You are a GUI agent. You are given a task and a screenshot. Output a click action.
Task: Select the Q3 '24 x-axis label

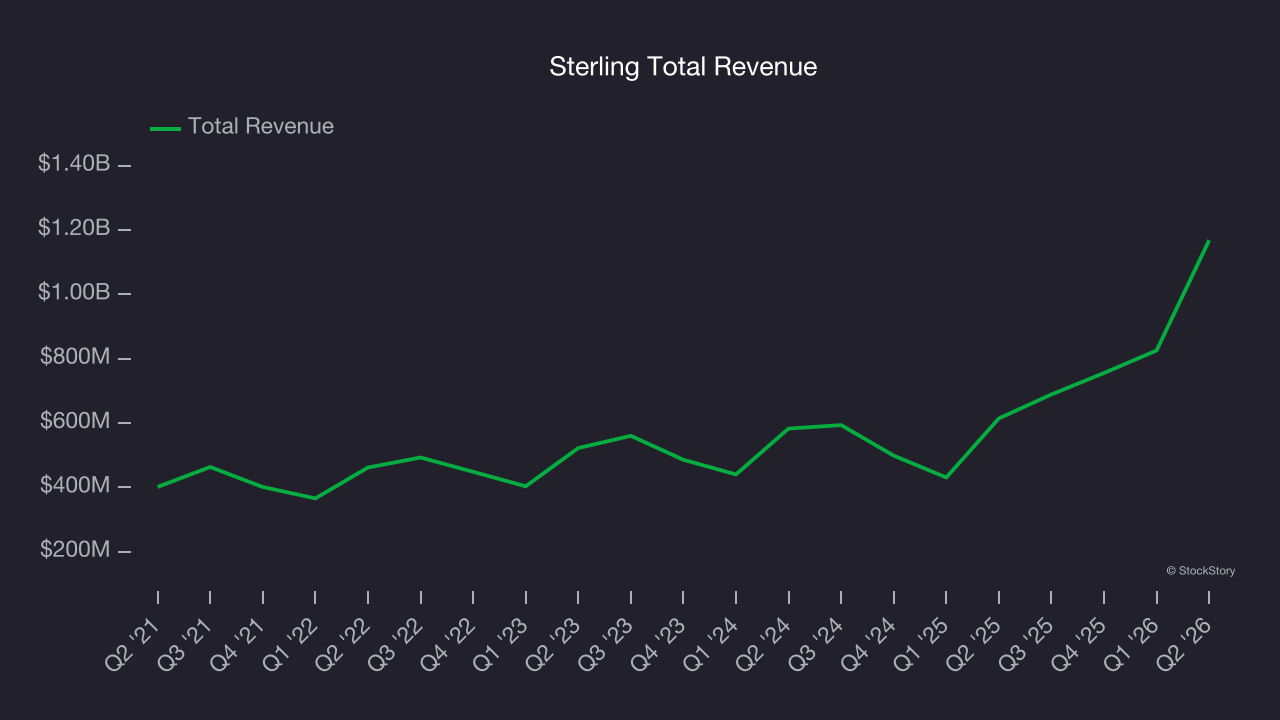817,643
